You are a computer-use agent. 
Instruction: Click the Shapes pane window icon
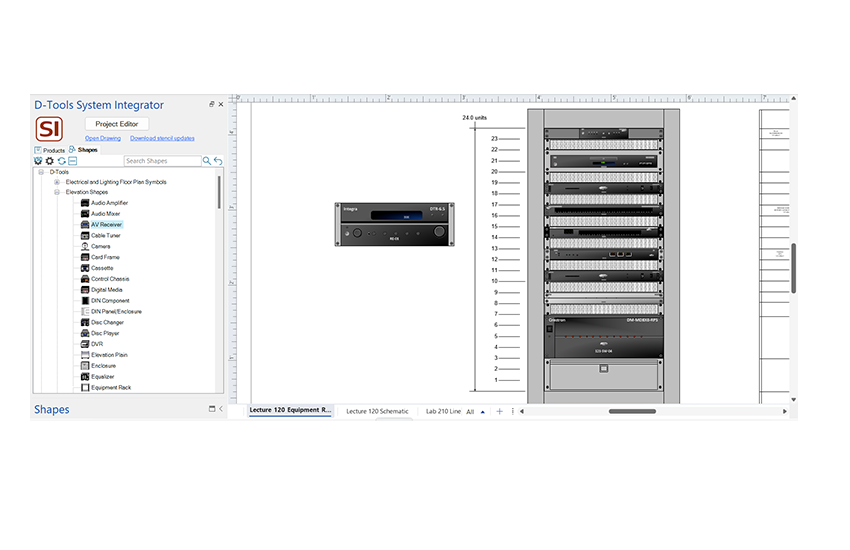click(x=212, y=409)
